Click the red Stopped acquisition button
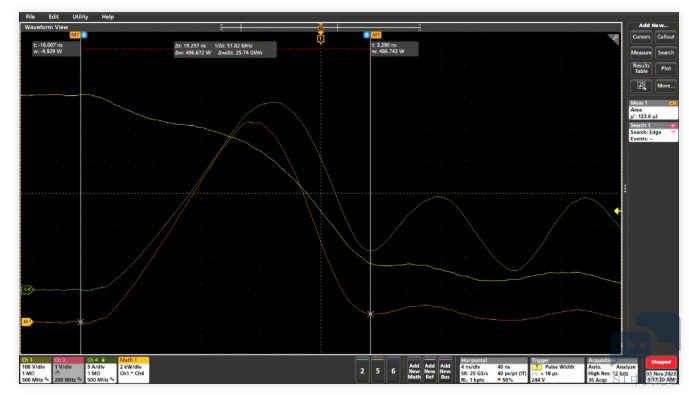Viewport: 689px width, 395px height. tap(661, 362)
